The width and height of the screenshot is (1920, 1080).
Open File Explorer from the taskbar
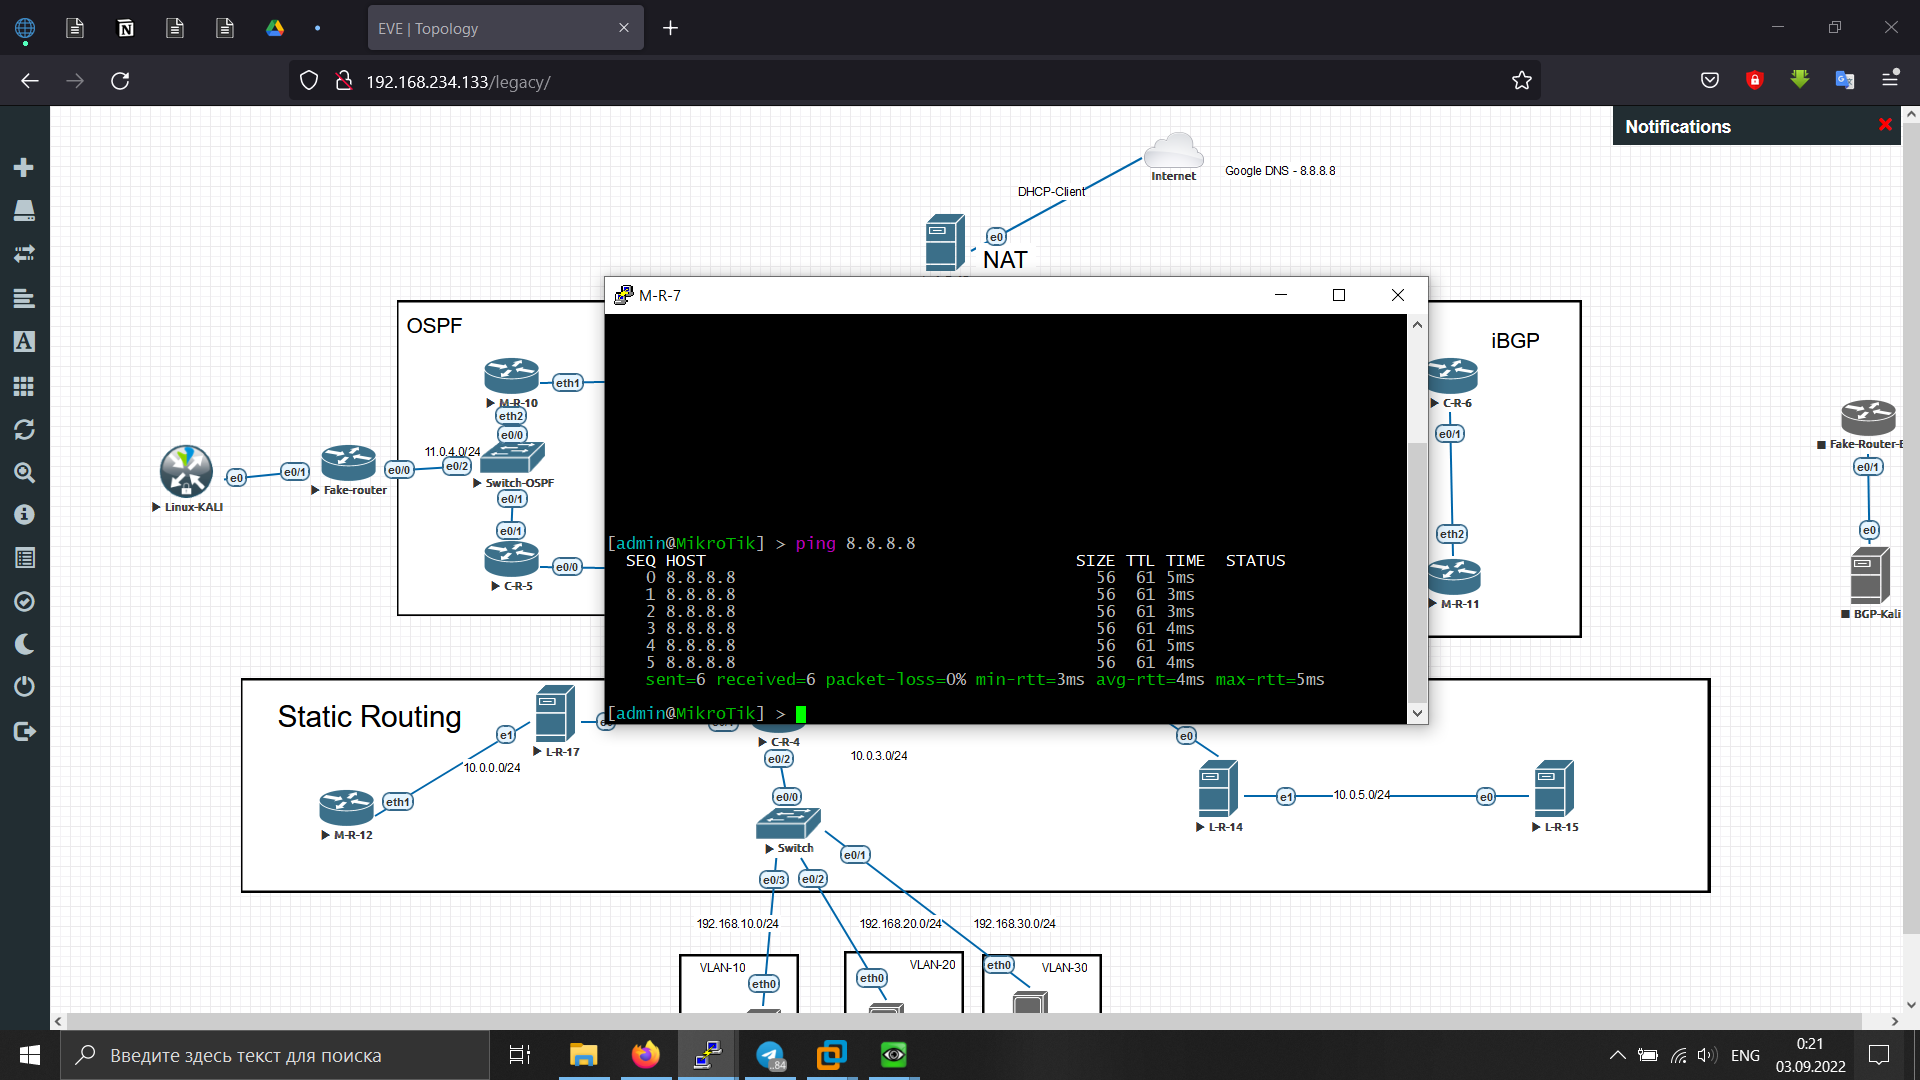tap(583, 1055)
